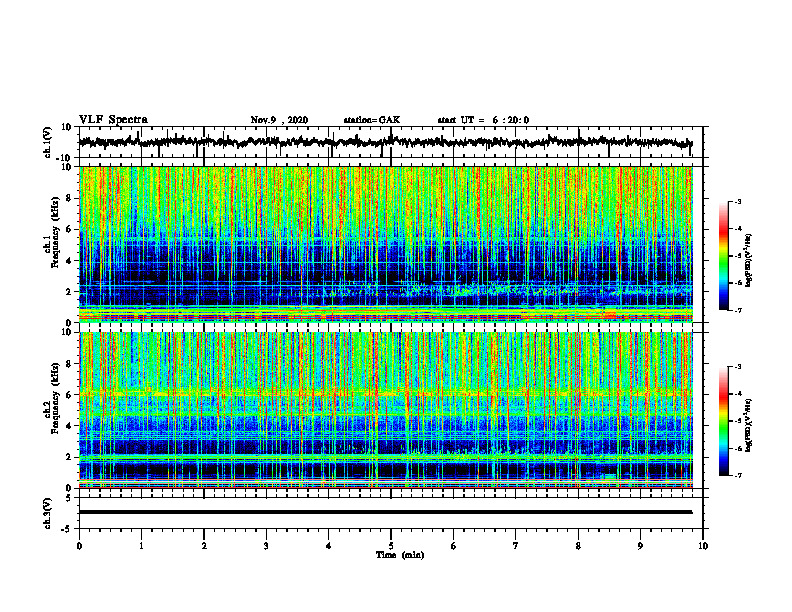Screen dimensions: 792x612
Task: Click the "6" kHz tick on the ch.1 frequency axis
Action: (70, 230)
